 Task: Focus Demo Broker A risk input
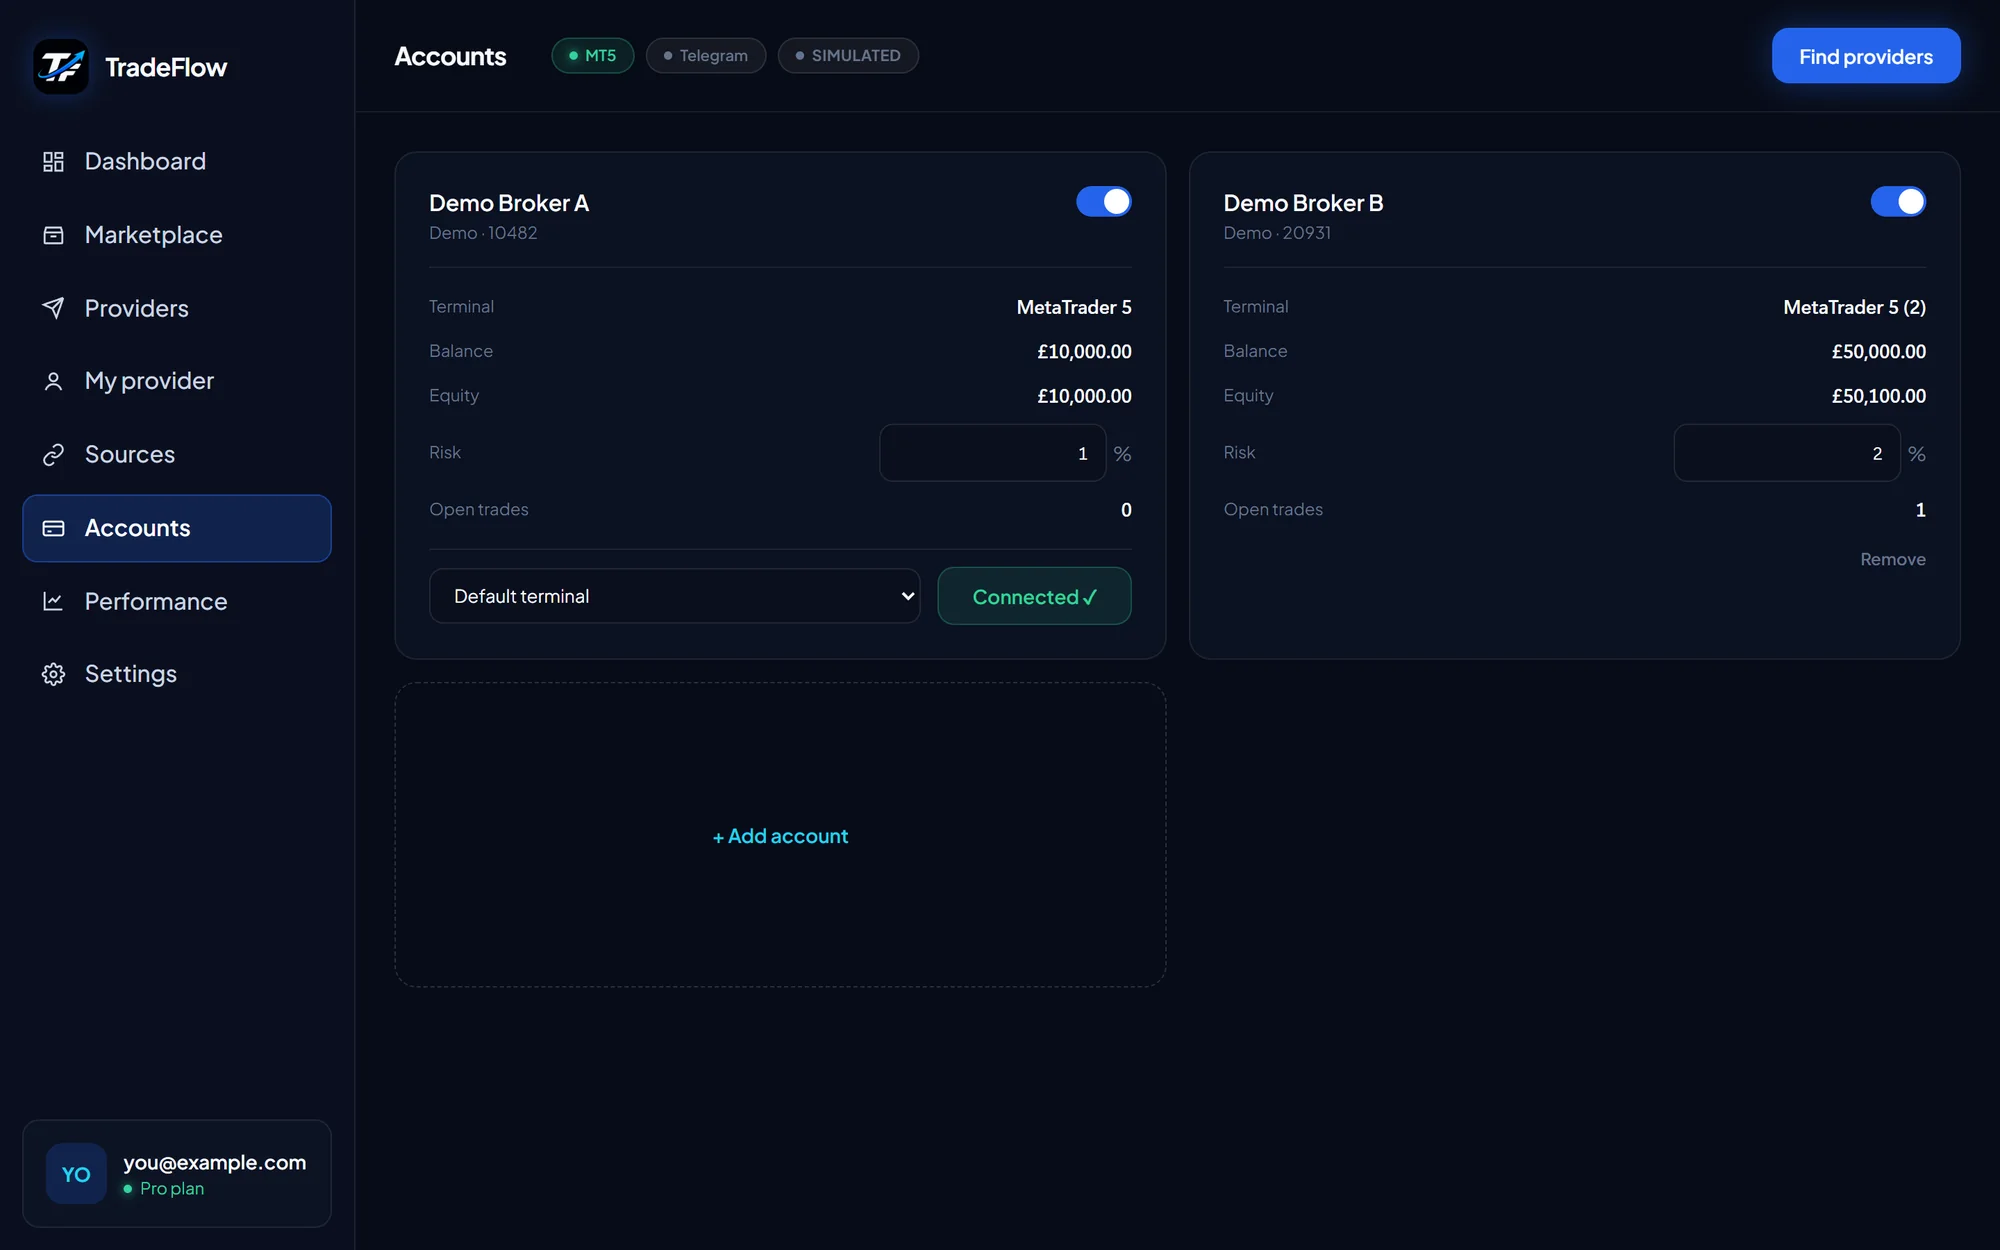pyautogui.click(x=992, y=453)
